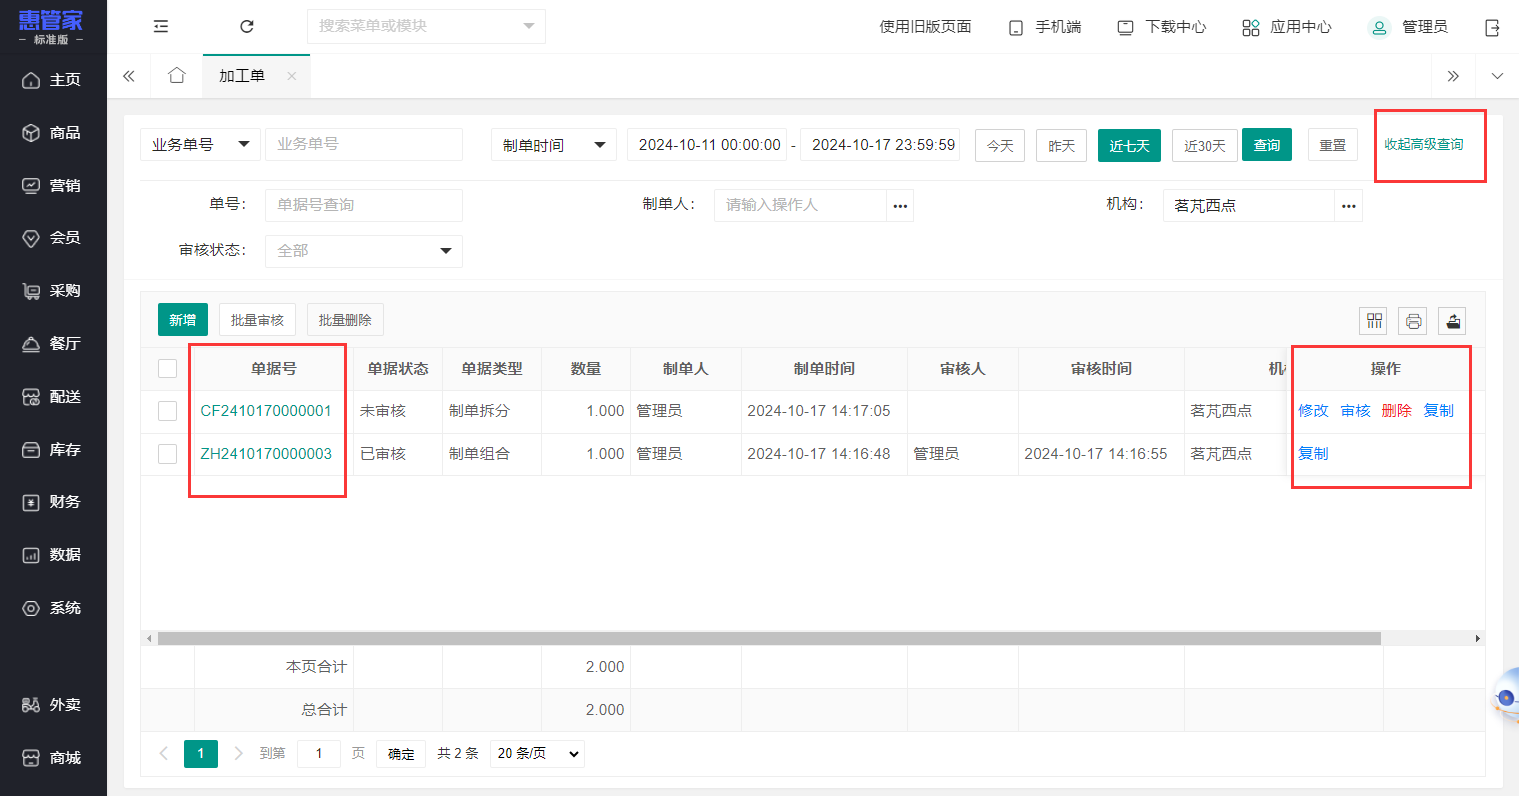Open the column settings grid icon

1374,321
